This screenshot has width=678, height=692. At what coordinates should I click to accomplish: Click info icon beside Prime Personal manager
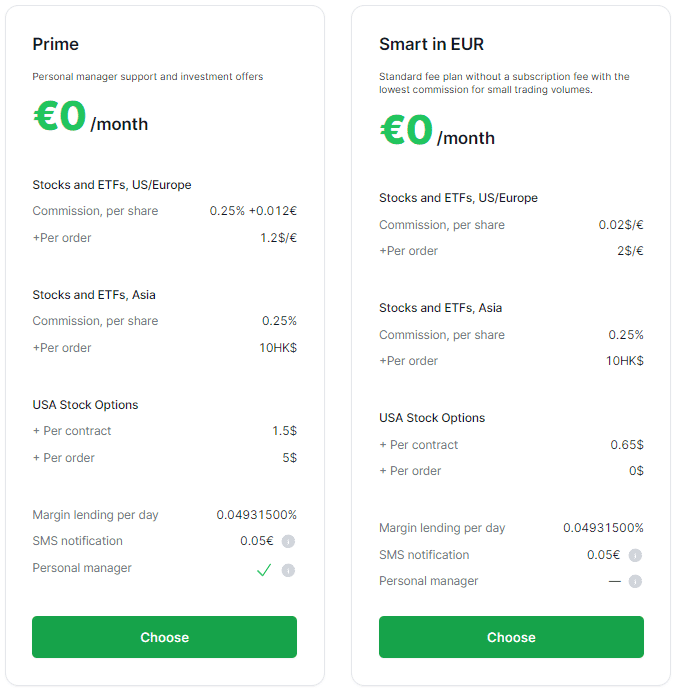(x=288, y=570)
